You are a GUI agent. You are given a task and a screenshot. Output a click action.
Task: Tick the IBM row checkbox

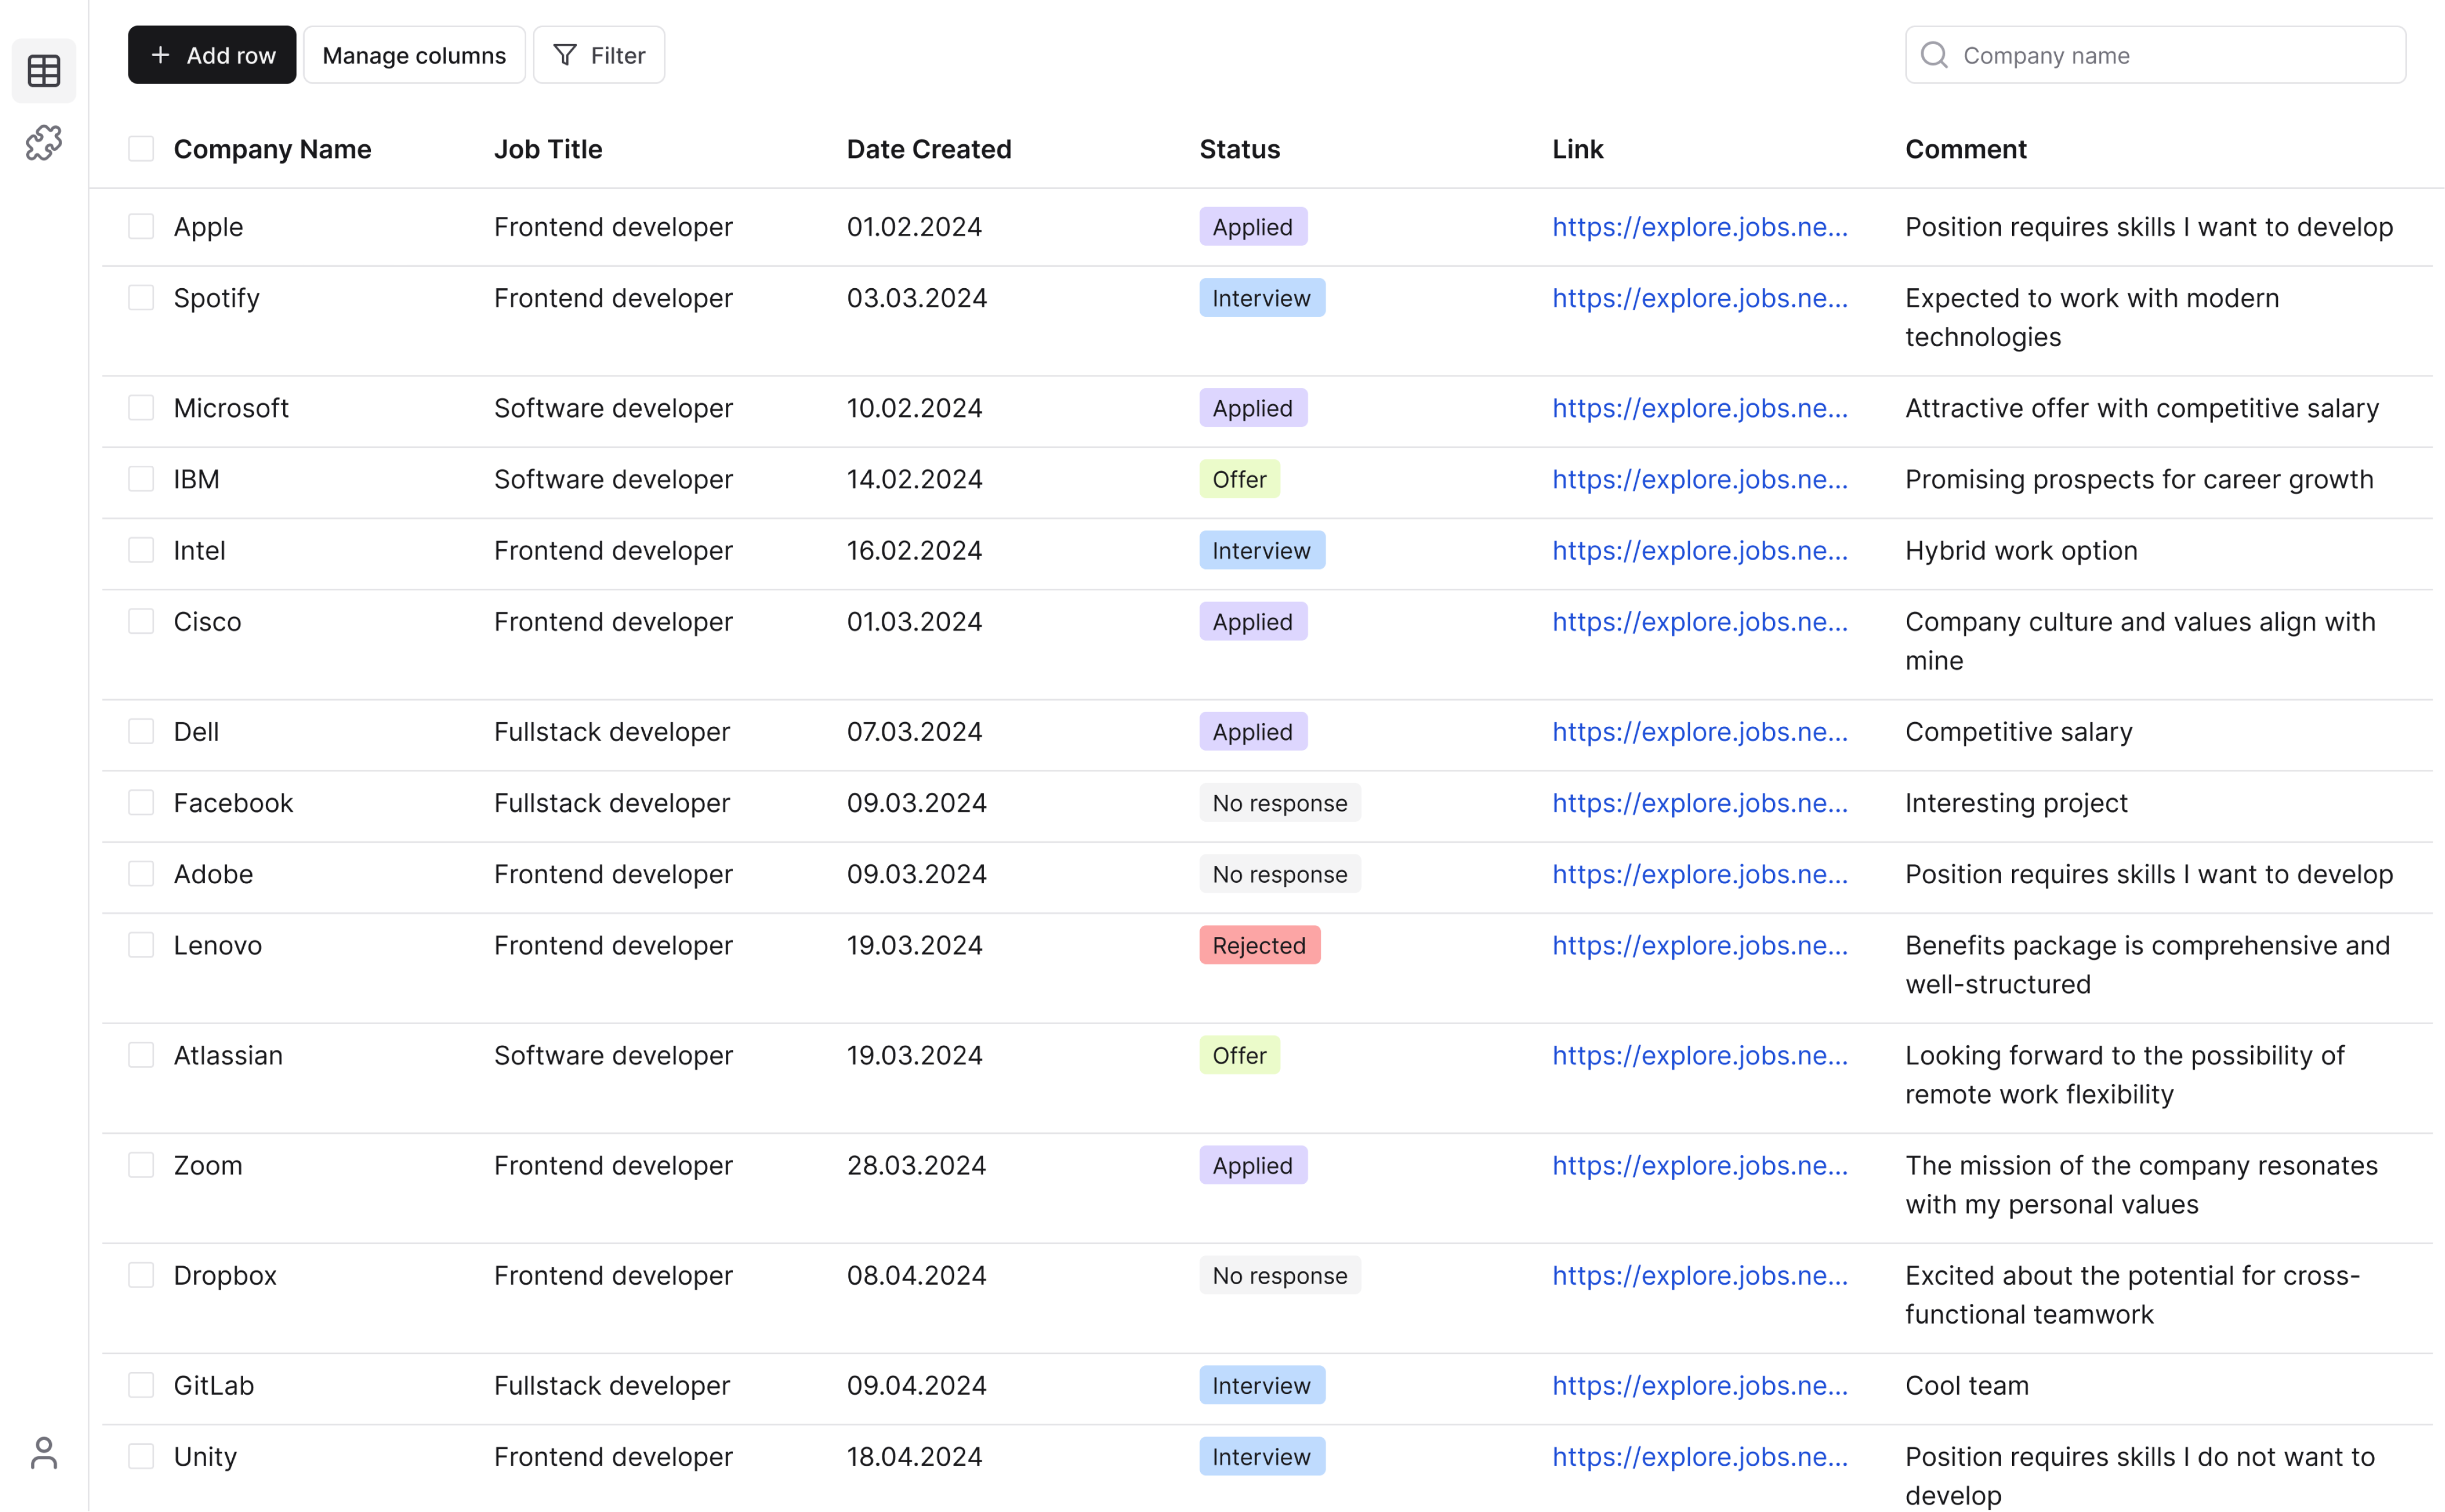141,479
